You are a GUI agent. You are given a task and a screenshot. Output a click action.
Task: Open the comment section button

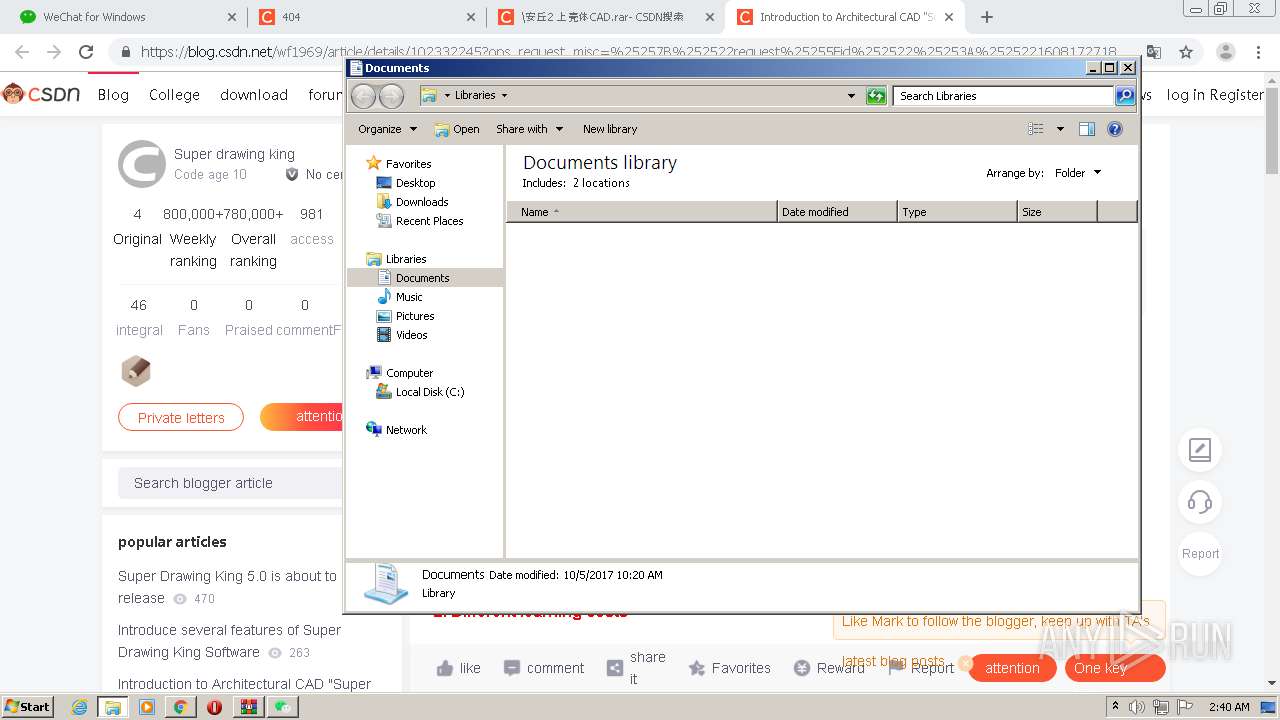click(544, 668)
